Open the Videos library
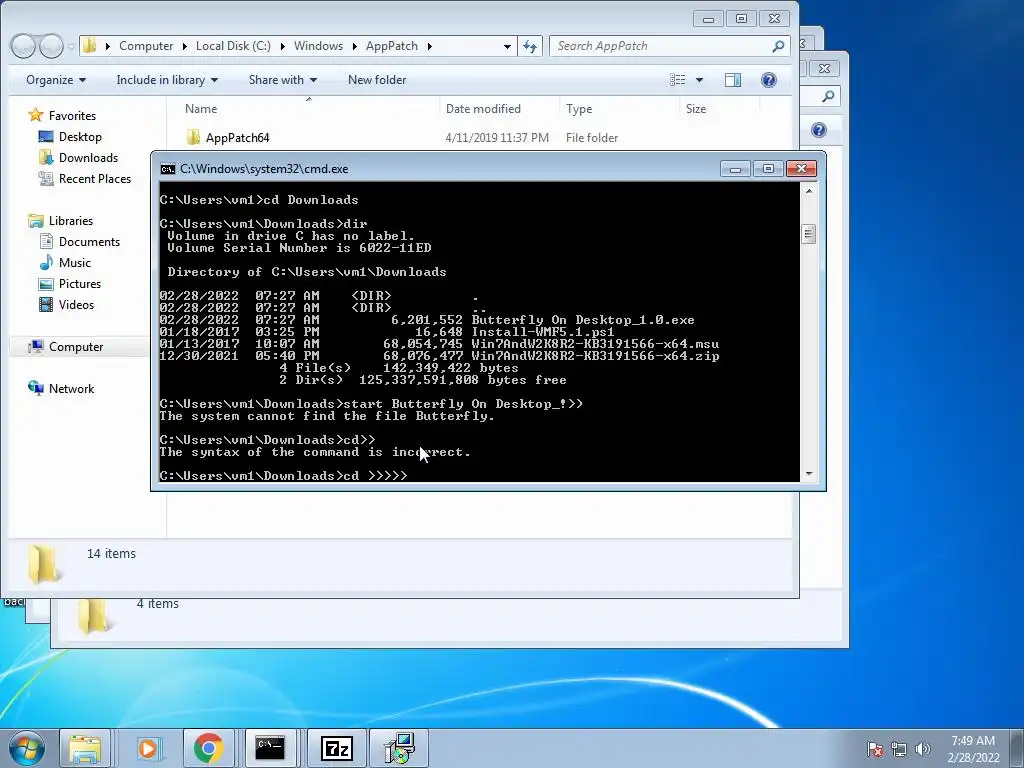The width and height of the screenshot is (1024, 768). [x=76, y=304]
